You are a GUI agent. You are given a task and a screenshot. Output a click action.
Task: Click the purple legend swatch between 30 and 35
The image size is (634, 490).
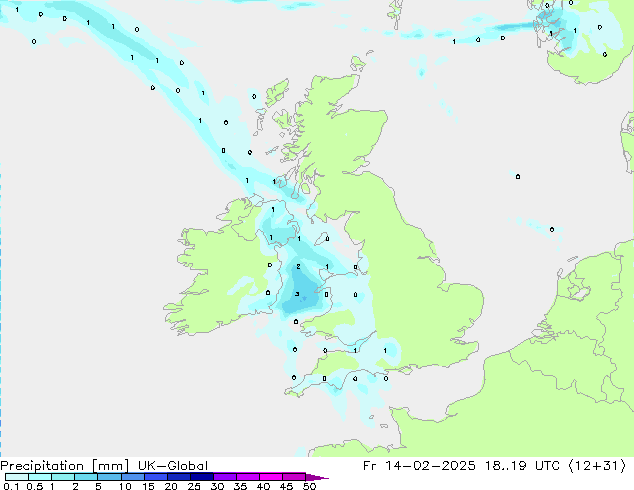224,477
